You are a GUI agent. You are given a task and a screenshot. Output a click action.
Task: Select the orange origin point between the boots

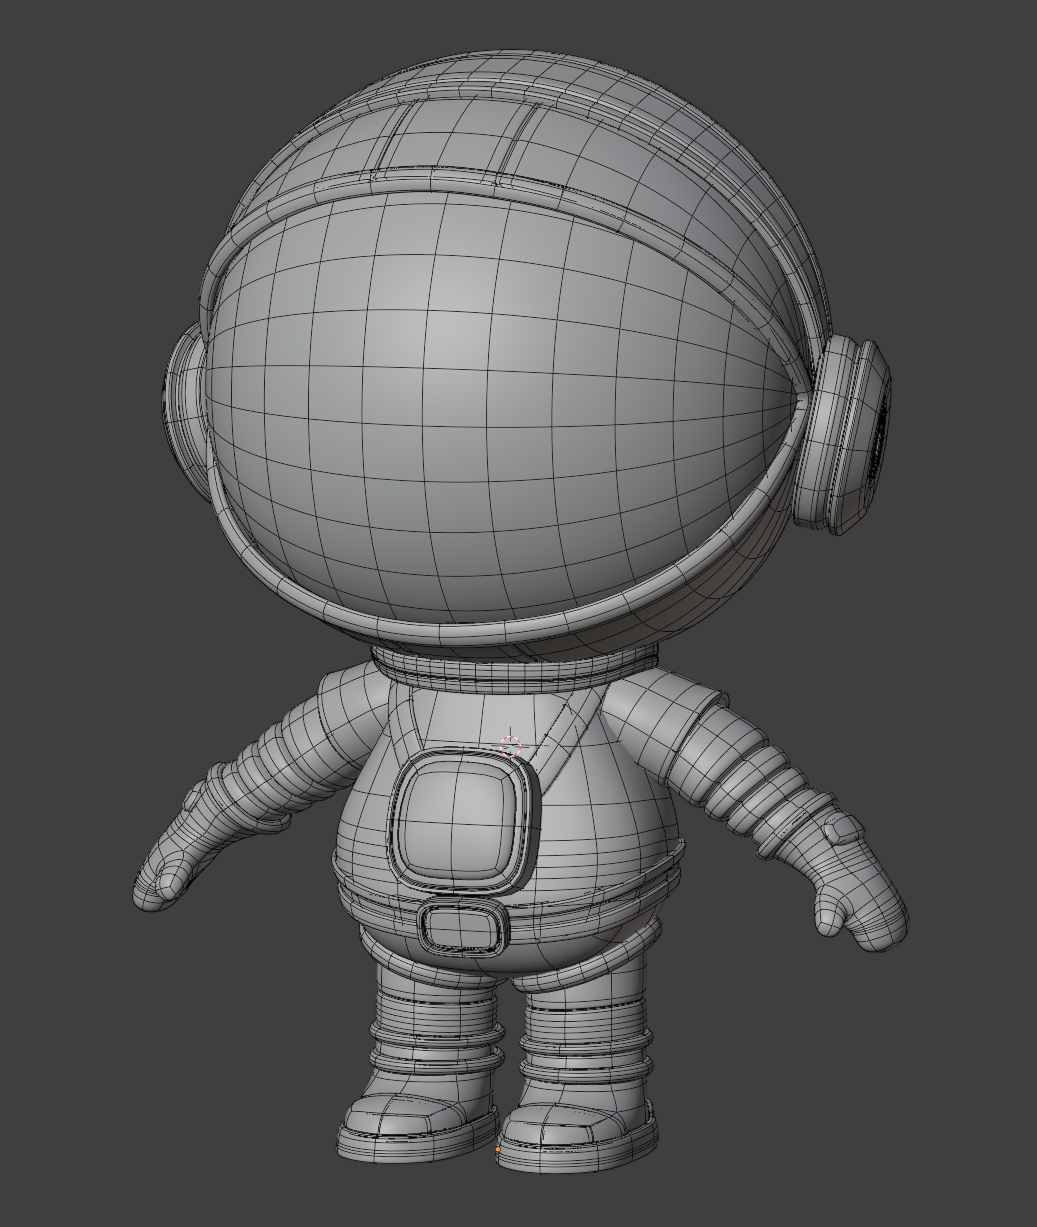[498, 1151]
